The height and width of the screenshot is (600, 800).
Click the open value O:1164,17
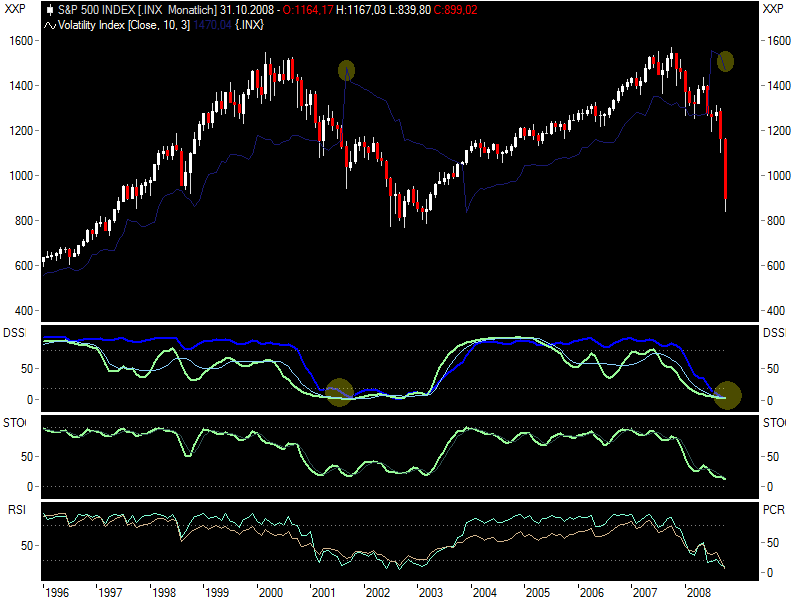coord(308,10)
